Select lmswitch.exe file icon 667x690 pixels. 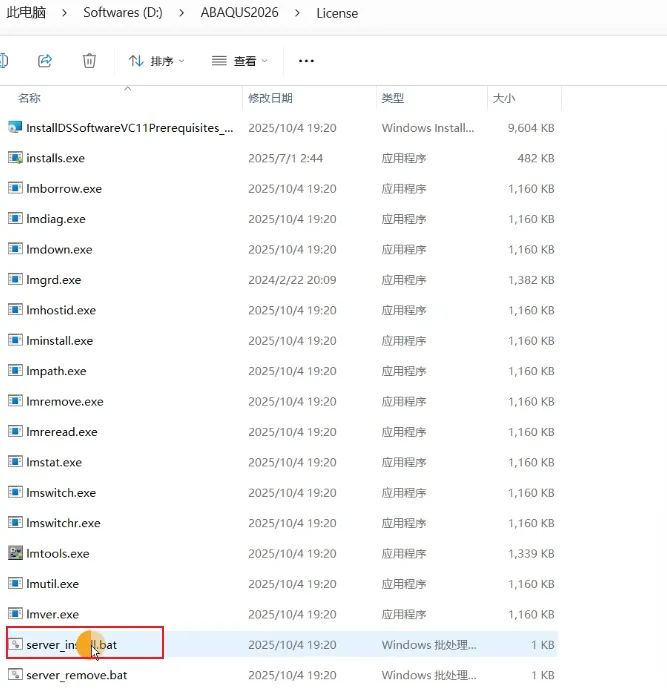[15, 492]
